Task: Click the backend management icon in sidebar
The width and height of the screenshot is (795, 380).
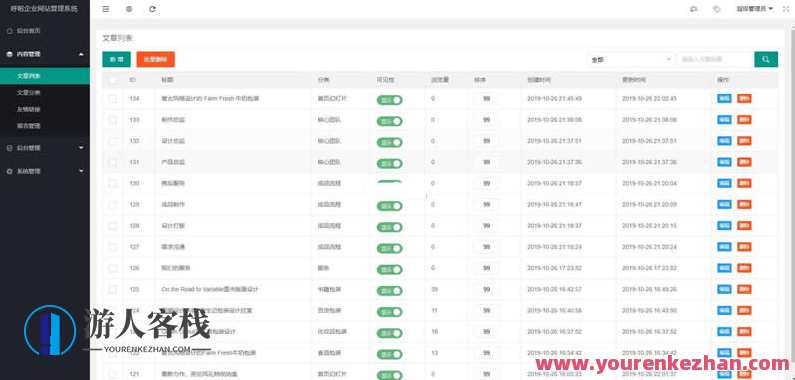Action: tap(9, 148)
